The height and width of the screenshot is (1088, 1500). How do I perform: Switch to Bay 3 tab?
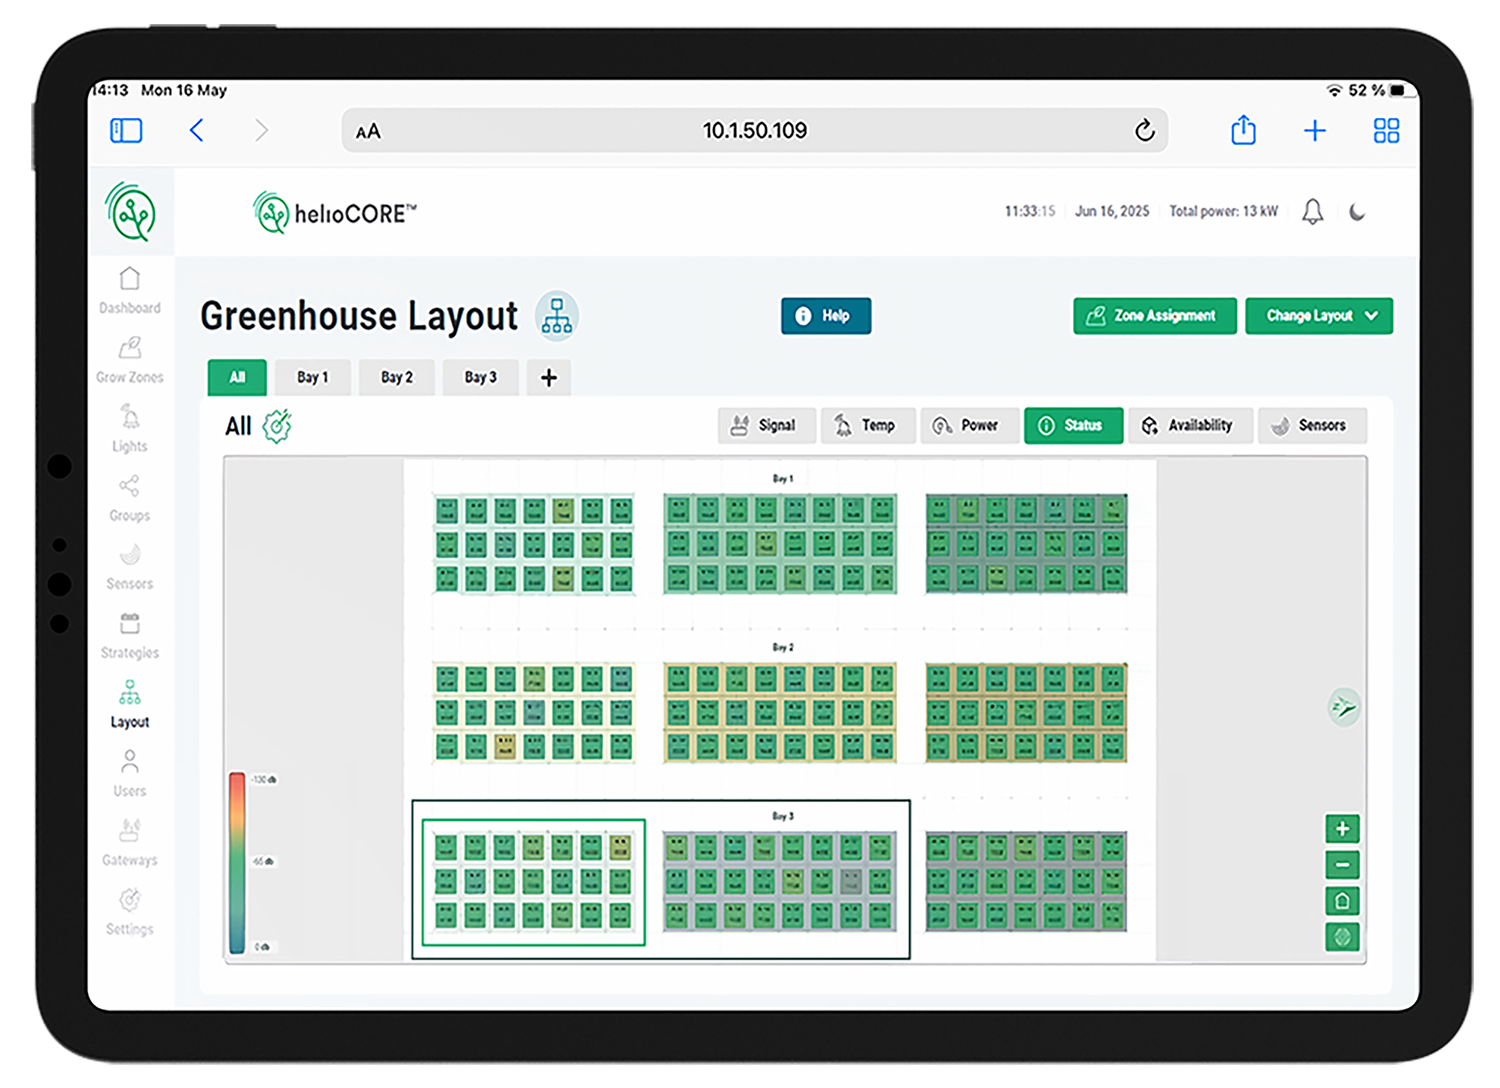481,377
